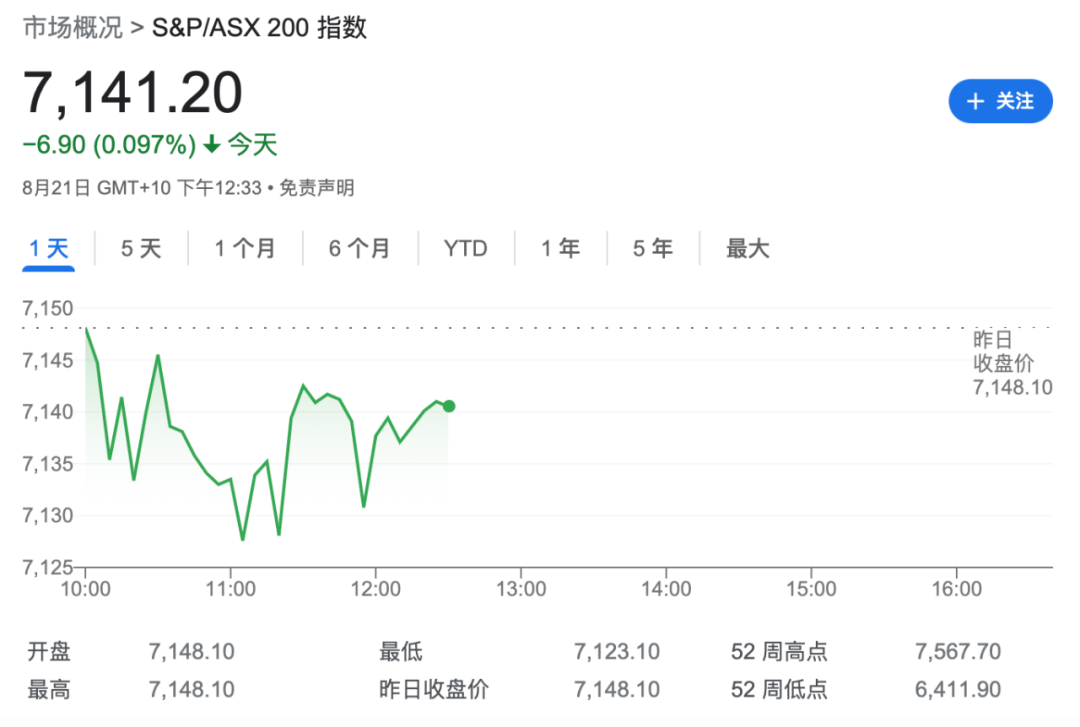
Task: Select the 最大 range tab
Action: pyautogui.click(x=747, y=248)
